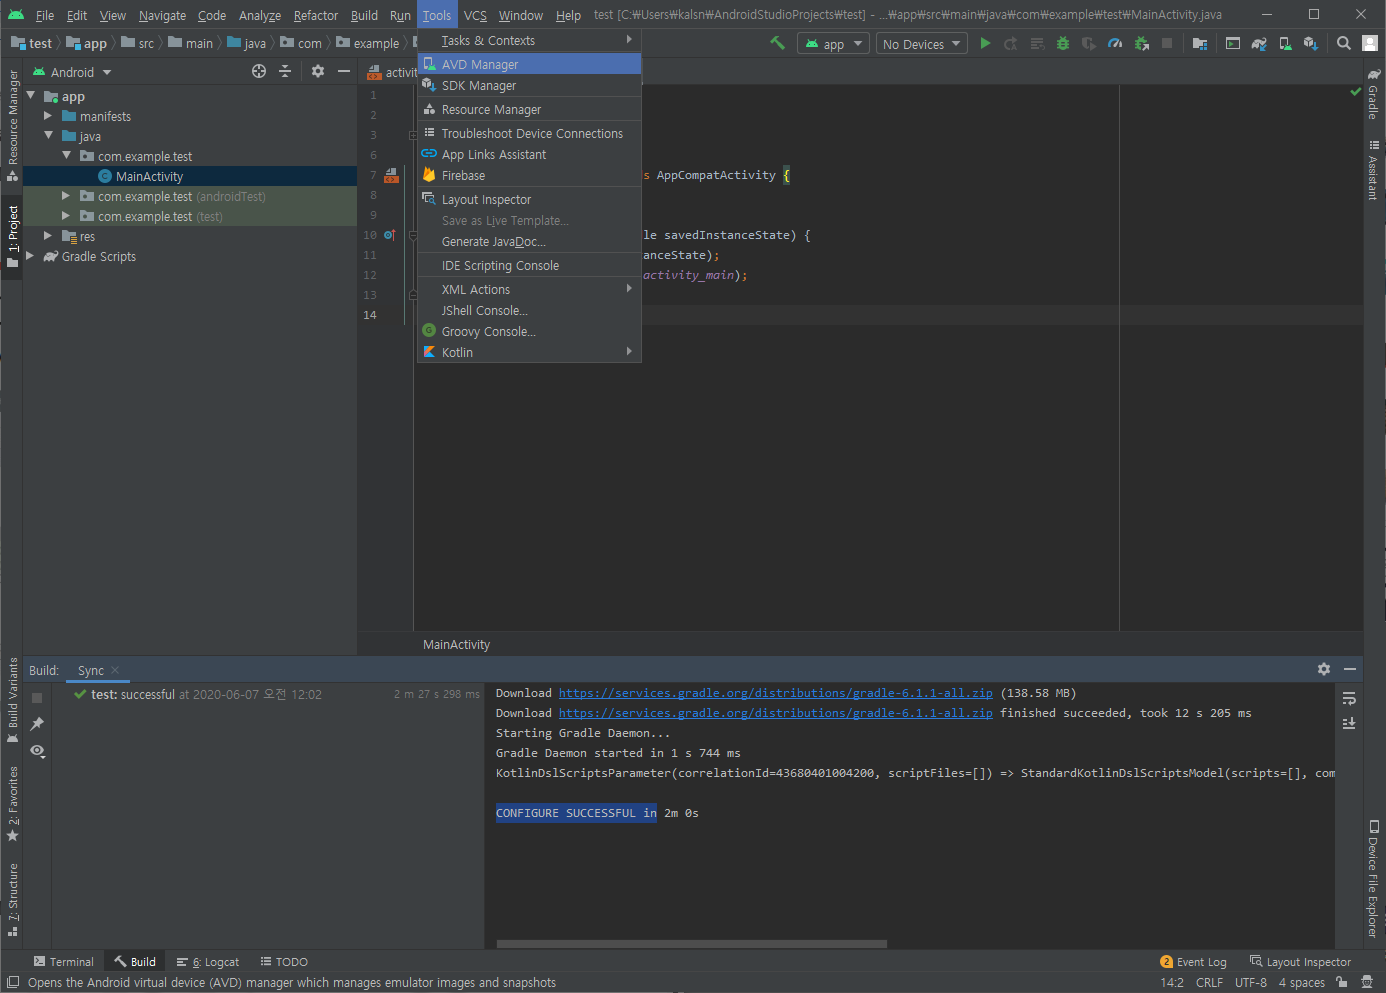The height and width of the screenshot is (993, 1386).
Task: Open second gradle-6.1.1-all.zip link
Action: [x=775, y=713]
